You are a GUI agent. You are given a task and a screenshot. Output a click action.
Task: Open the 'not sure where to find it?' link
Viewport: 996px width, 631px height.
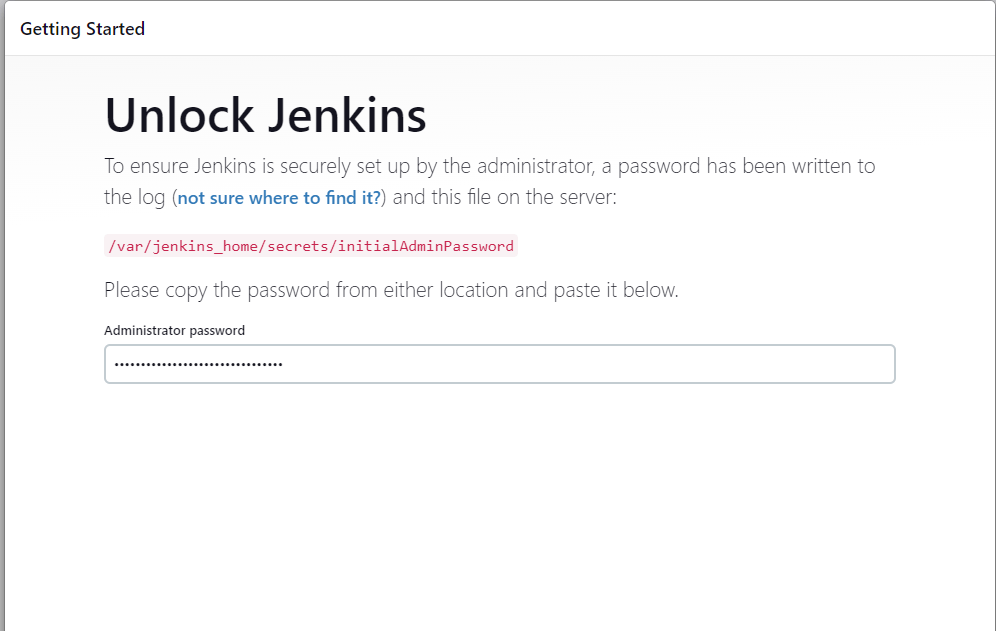coord(279,198)
